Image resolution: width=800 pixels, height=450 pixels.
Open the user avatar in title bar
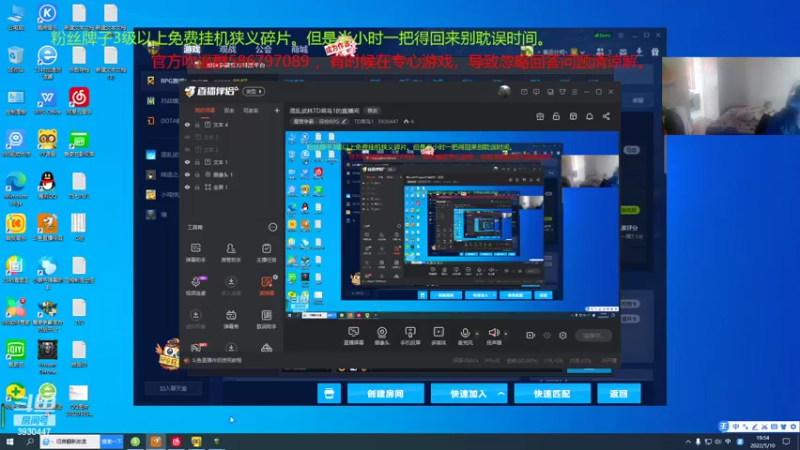[504, 92]
